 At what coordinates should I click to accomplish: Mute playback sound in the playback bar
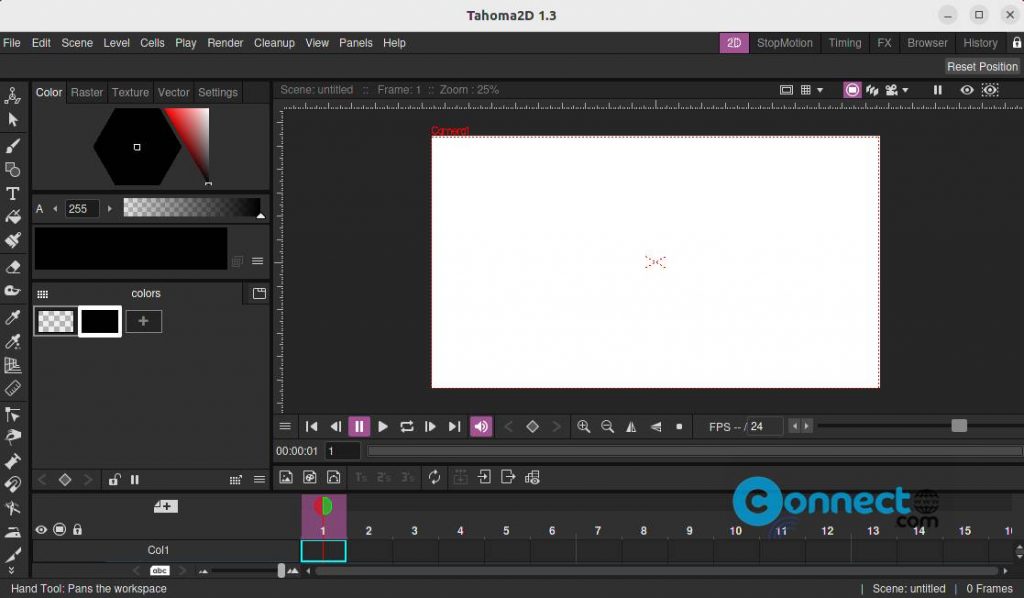(x=480, y=426)
